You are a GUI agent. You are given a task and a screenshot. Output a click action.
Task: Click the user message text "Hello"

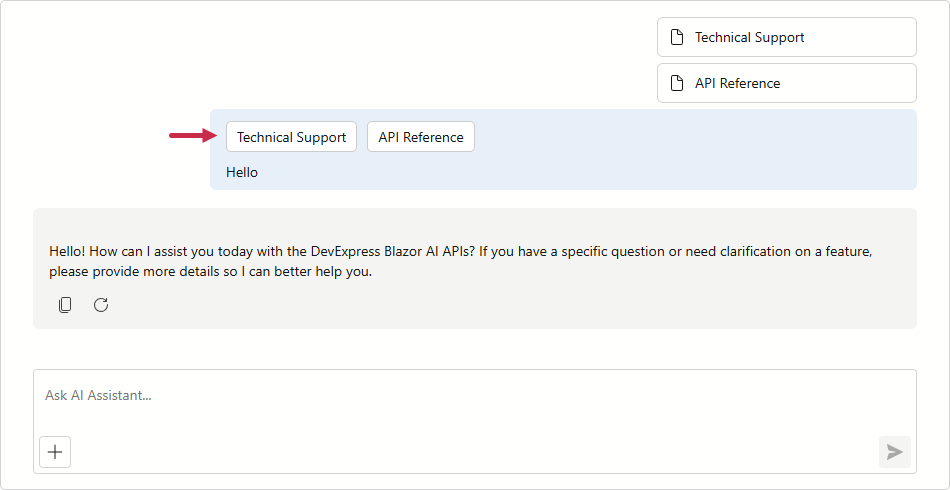[242, 173]
